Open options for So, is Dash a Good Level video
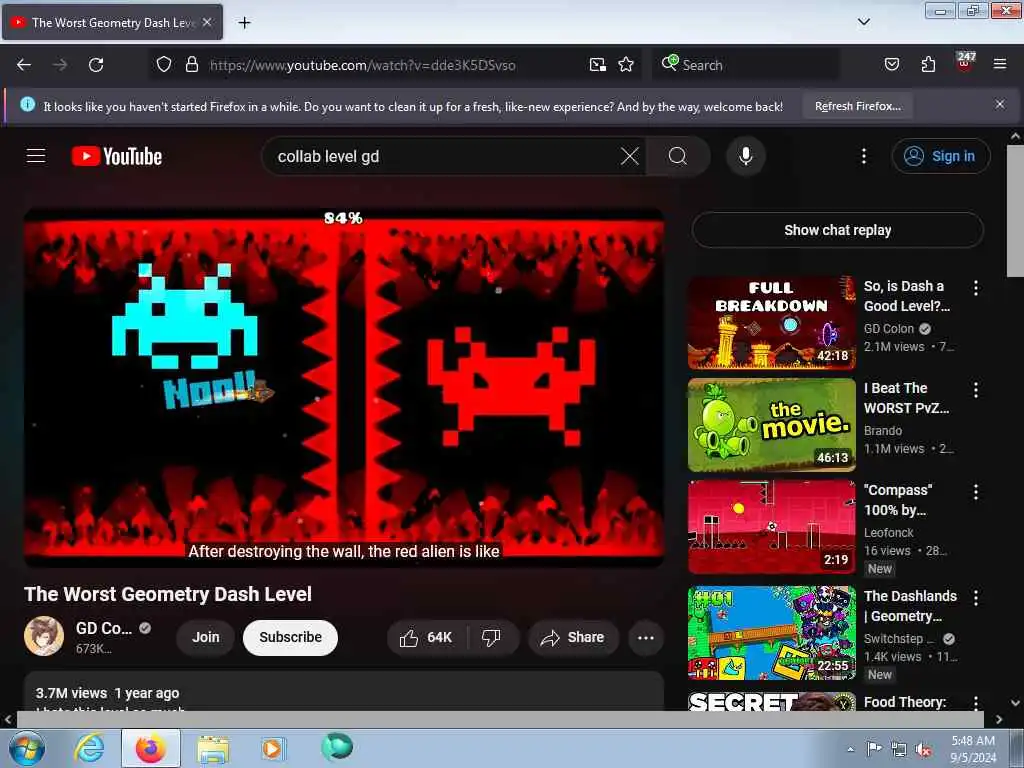Viewport: 1024px width, 768px height. click(976, 288)
